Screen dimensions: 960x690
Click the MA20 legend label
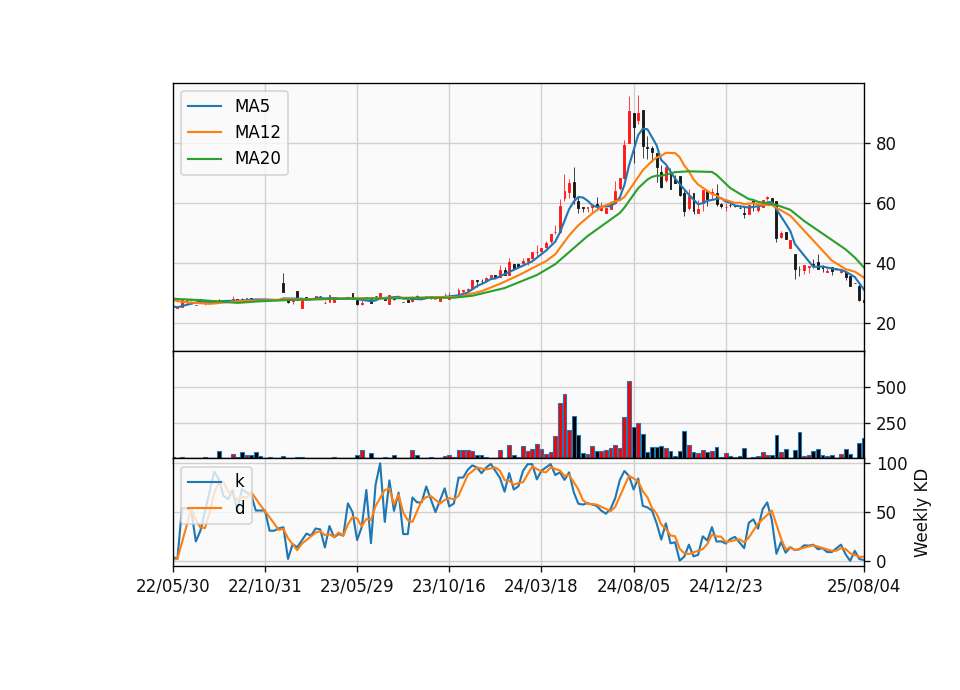click(x=257, y=158)
